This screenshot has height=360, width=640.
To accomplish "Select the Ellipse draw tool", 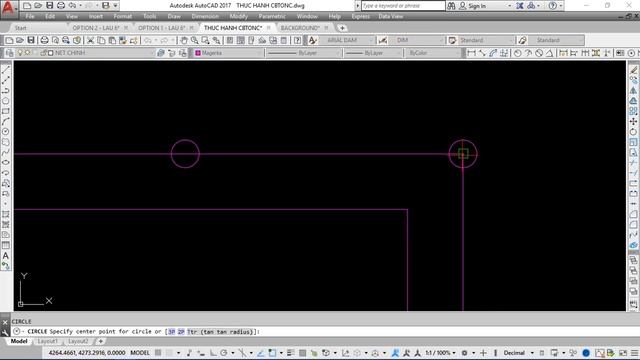I will pos(6,162).
